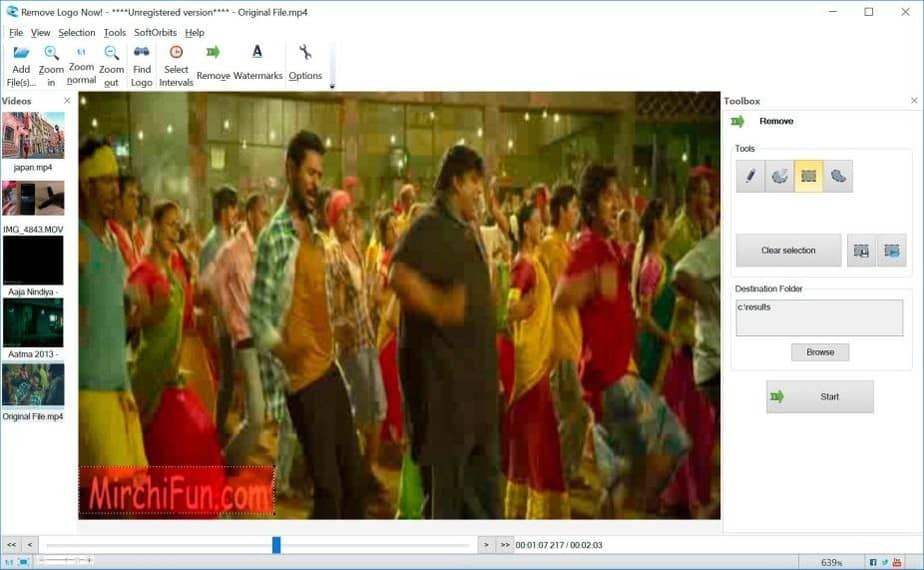Image resolution: width=924 pixels, height=570 pixels.
Task: Click the Add File(s) toolbar icon
Action: pos(21,53)
